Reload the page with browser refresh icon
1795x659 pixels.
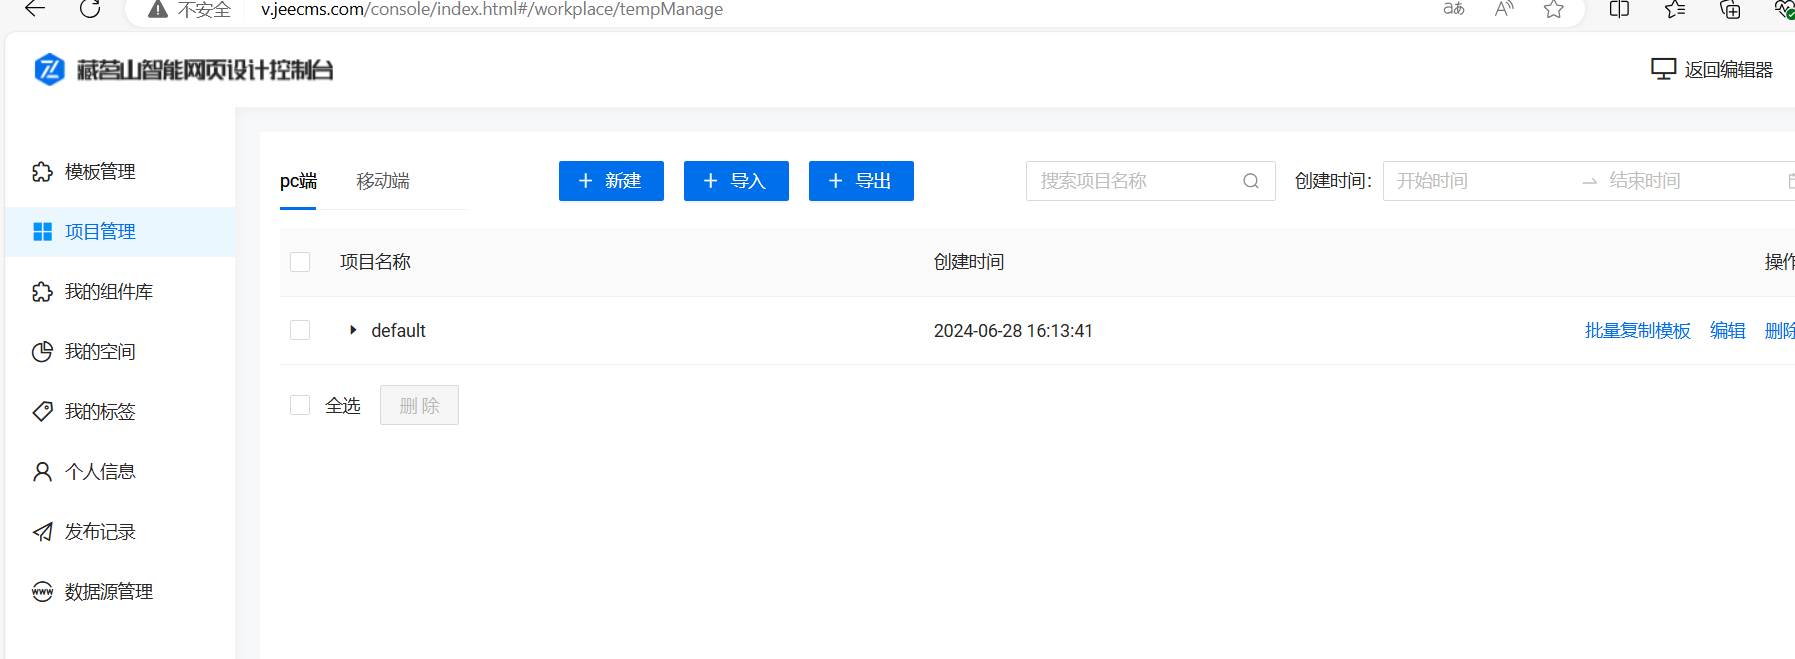(90, 9)
